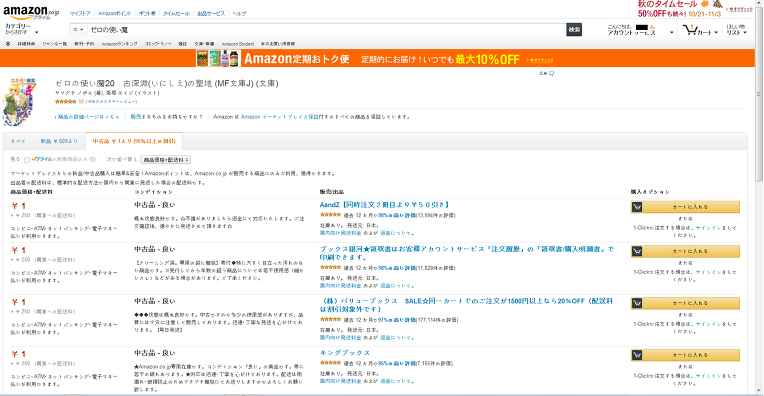
Task: Click the dark search (検索) button
Action: pyautogui.click(x=574, y=30)
